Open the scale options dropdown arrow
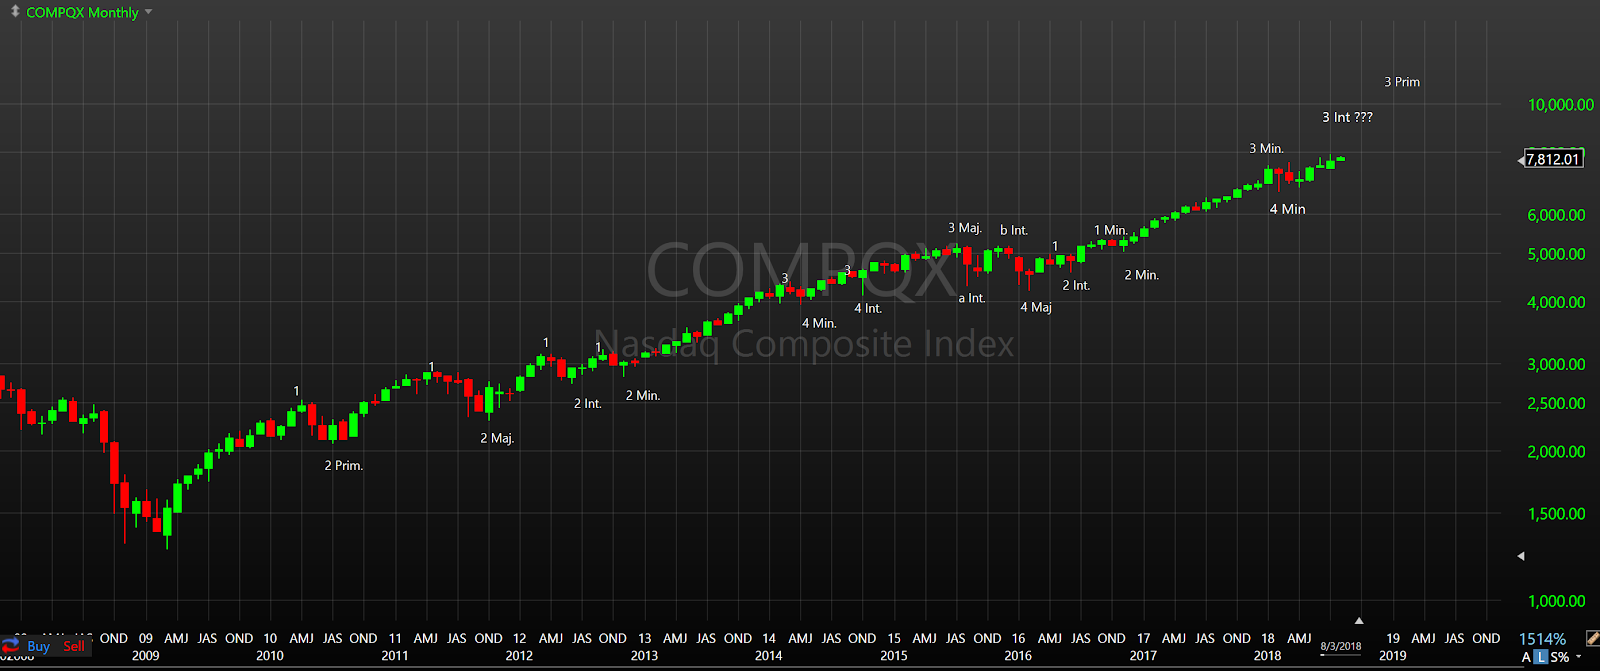 coord(1579,657)
